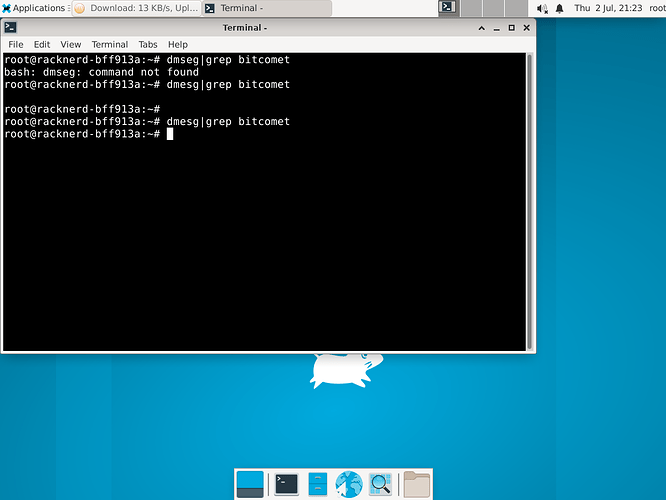This screenshot has height=500, width=666.
Task: Click the terminal cursor at the last prompt
Action: (170, 134)
